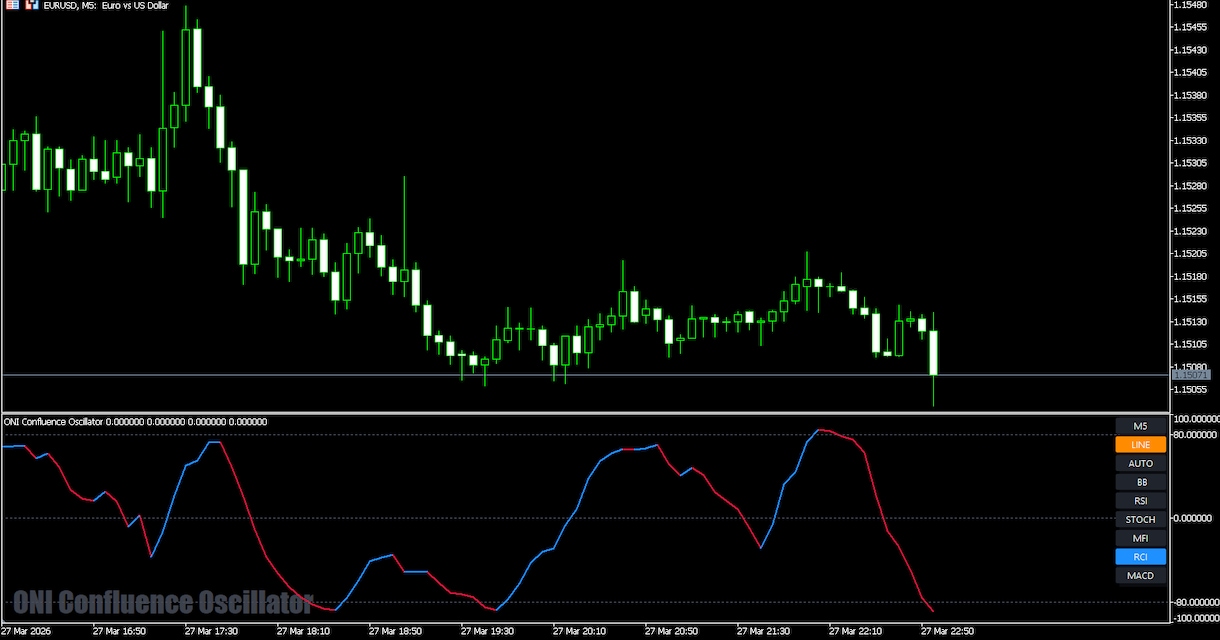
Task: Click the '27 Mar 21:30' time label
Action: pos(763,632)
